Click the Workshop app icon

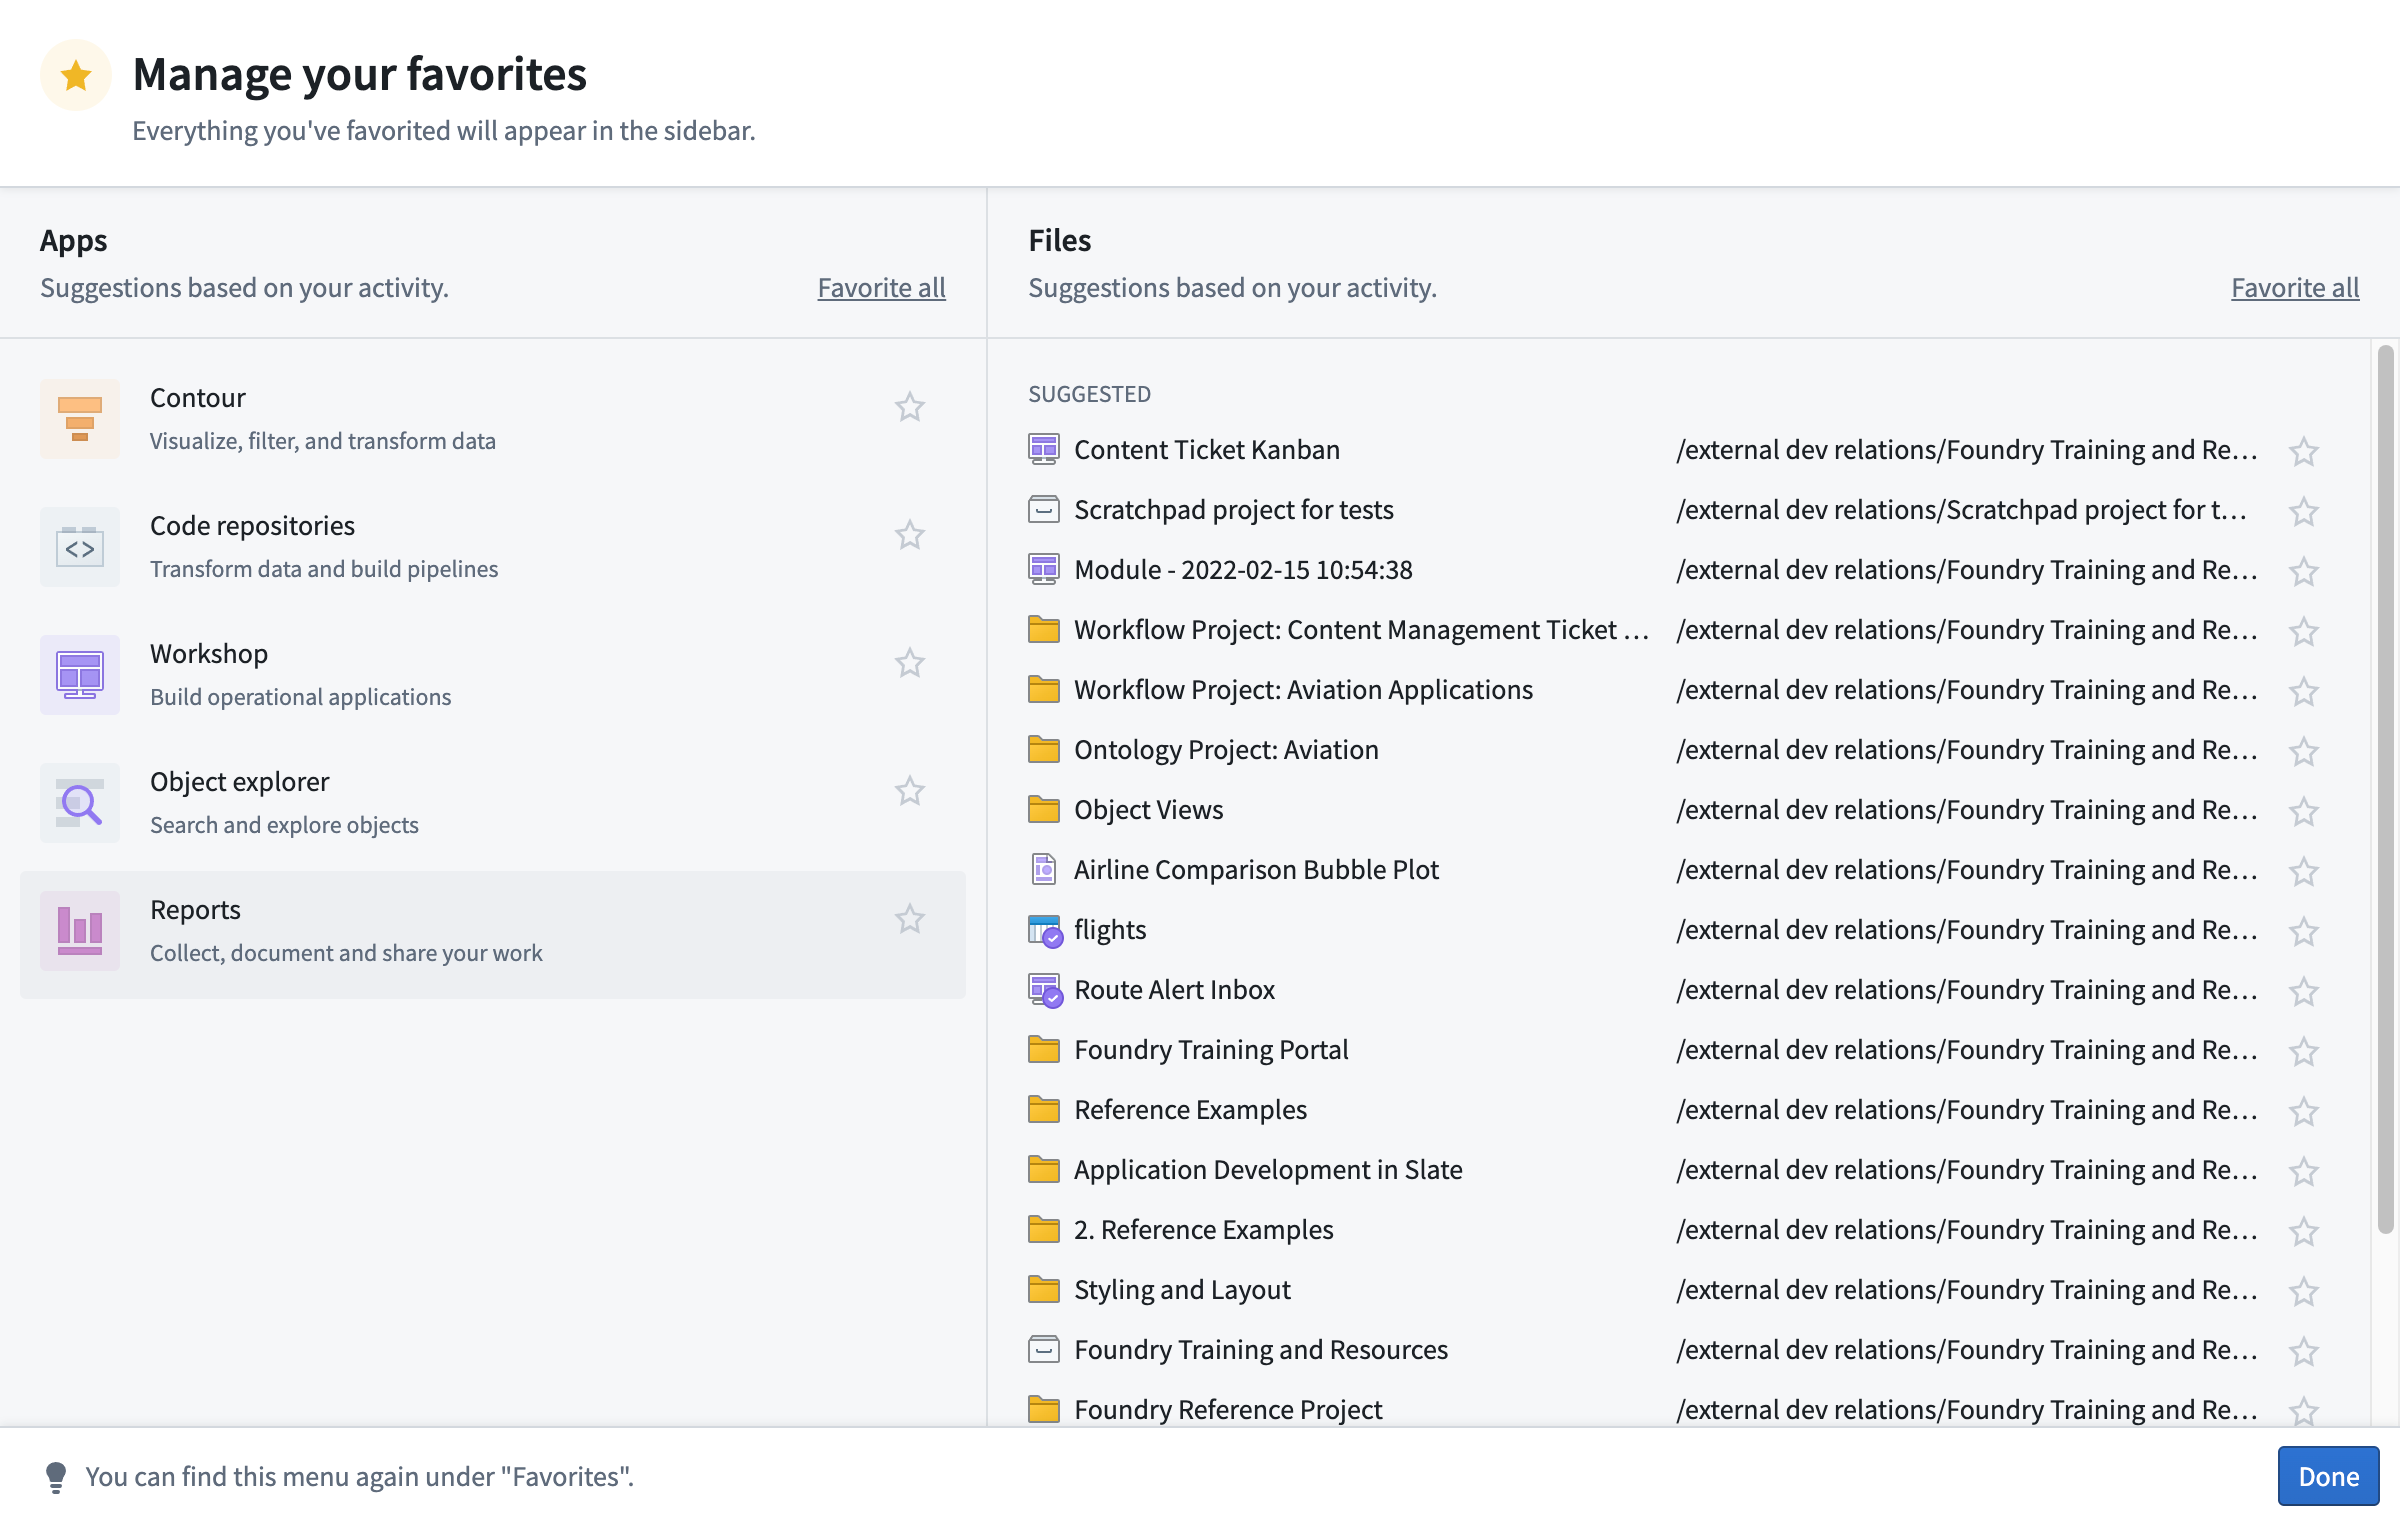[x=80, y=675]
